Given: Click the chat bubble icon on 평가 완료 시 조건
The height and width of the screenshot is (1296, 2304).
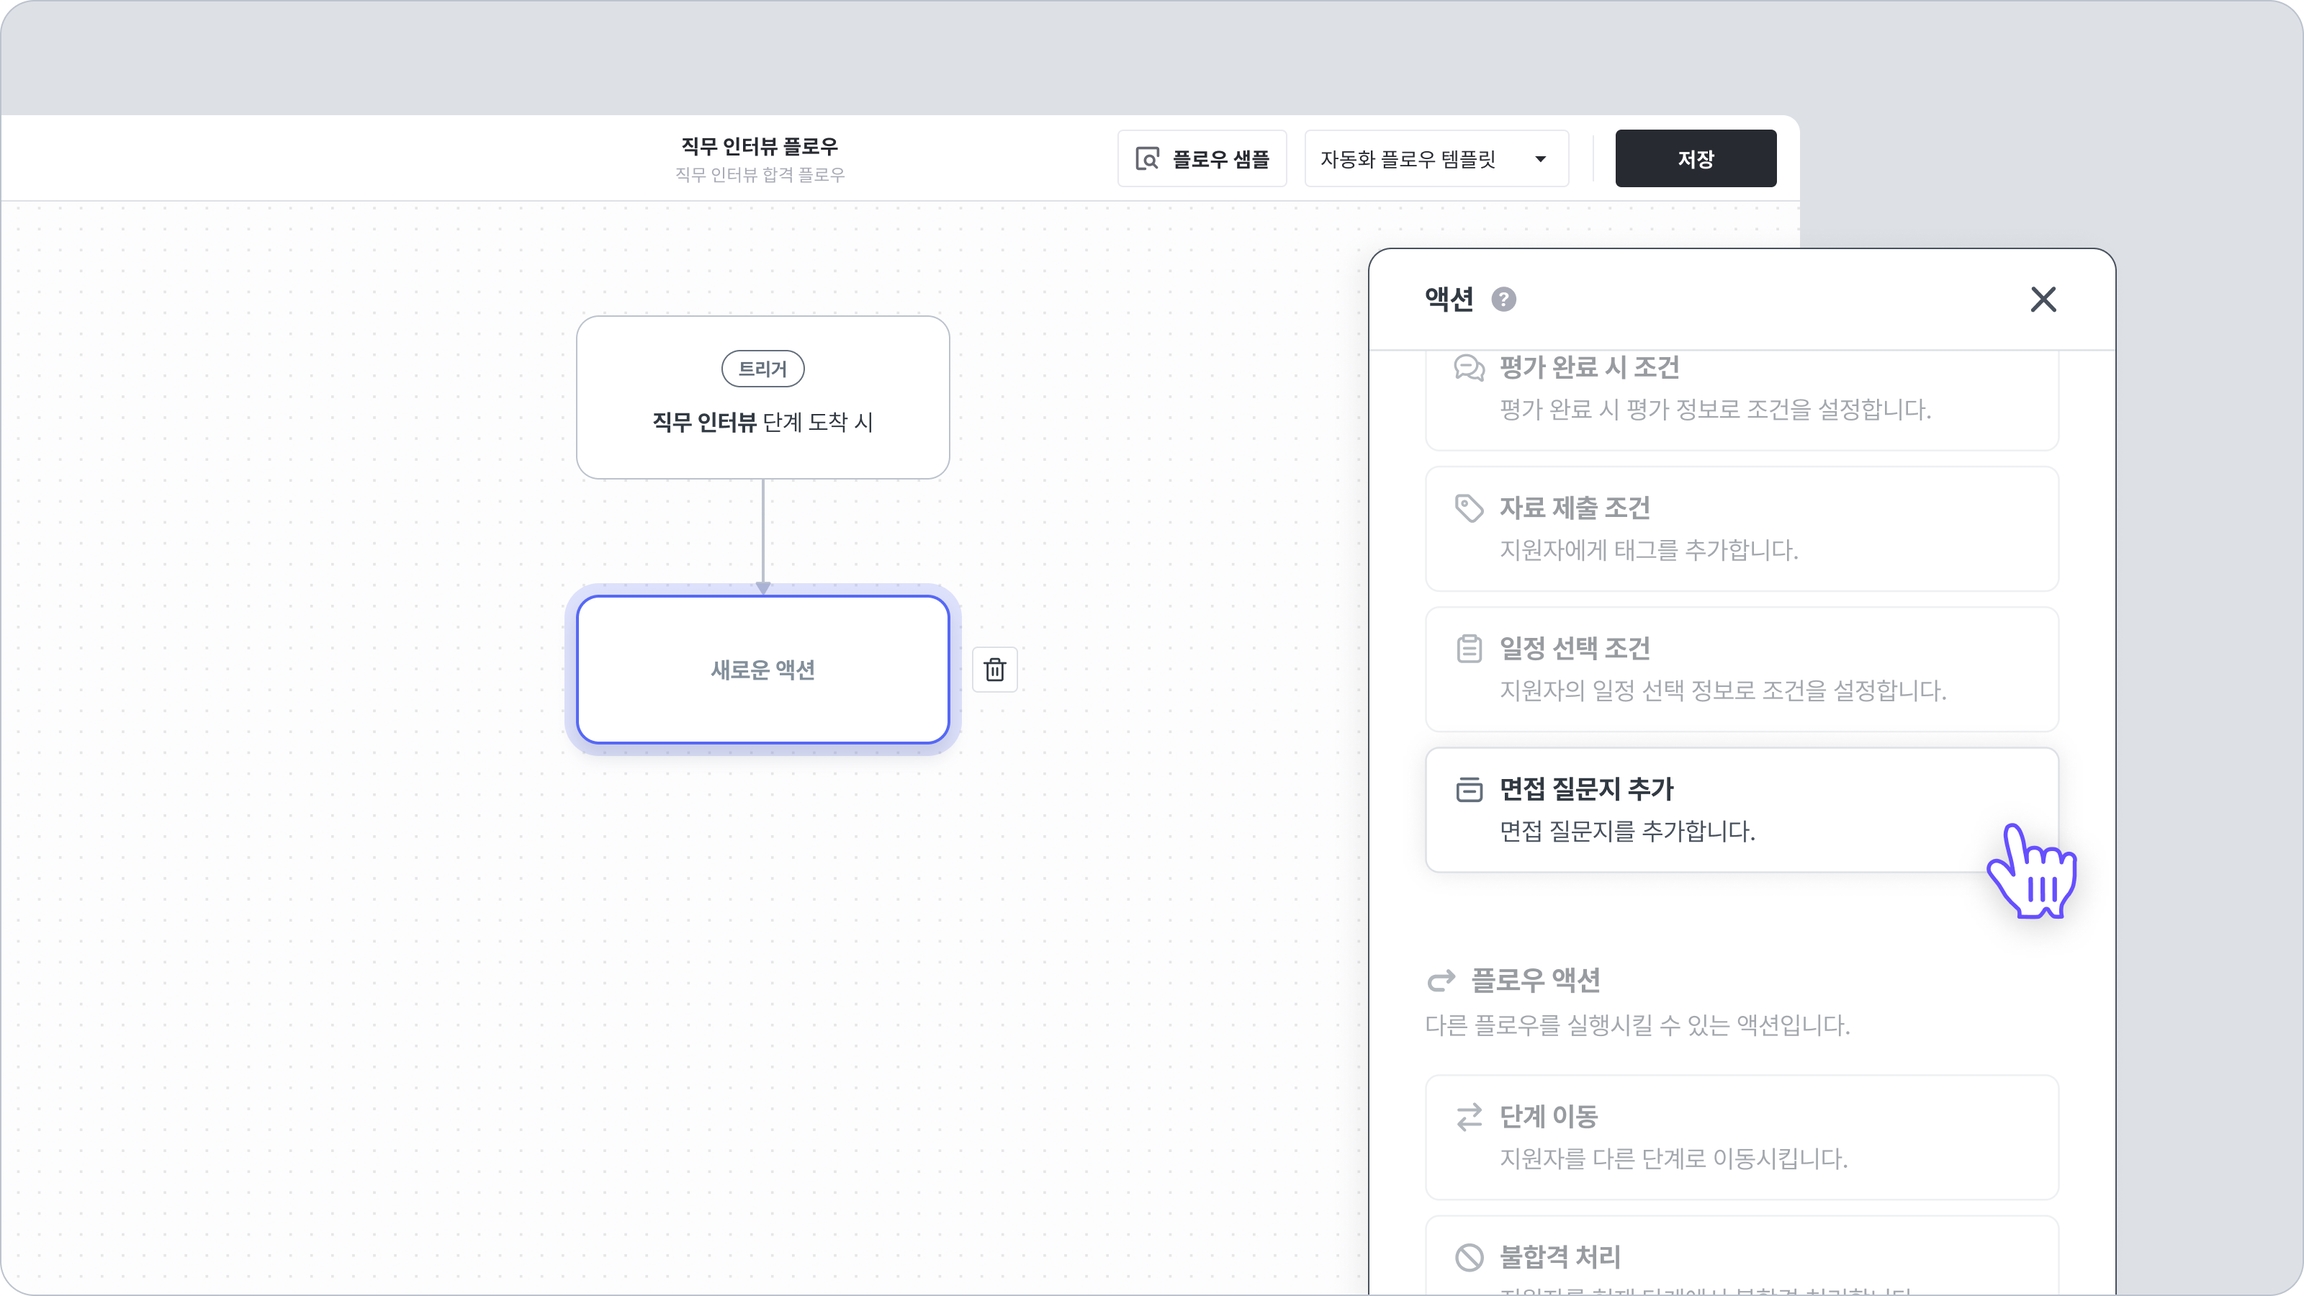Looking at the screenshot, I should click(1468, 368).
